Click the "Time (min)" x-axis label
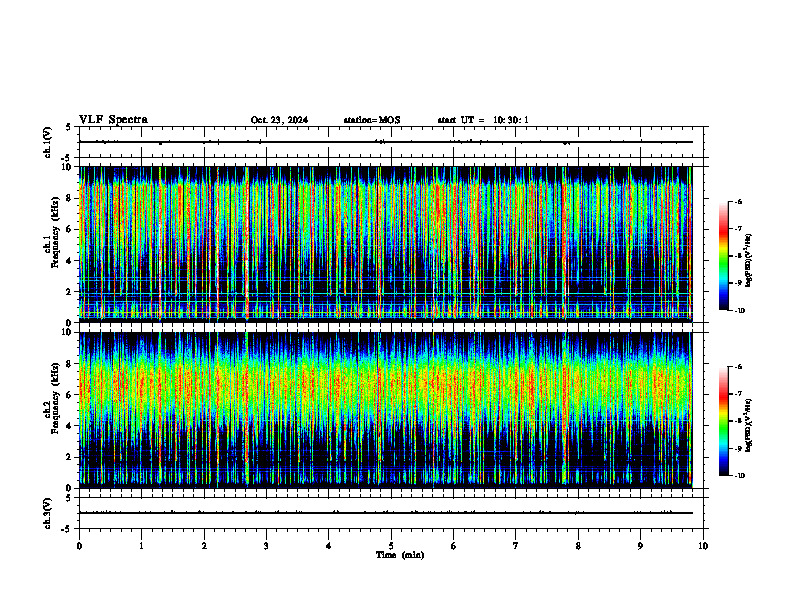Image resolution: width=792 pixels, height=612 pixels. click(400, 555)
